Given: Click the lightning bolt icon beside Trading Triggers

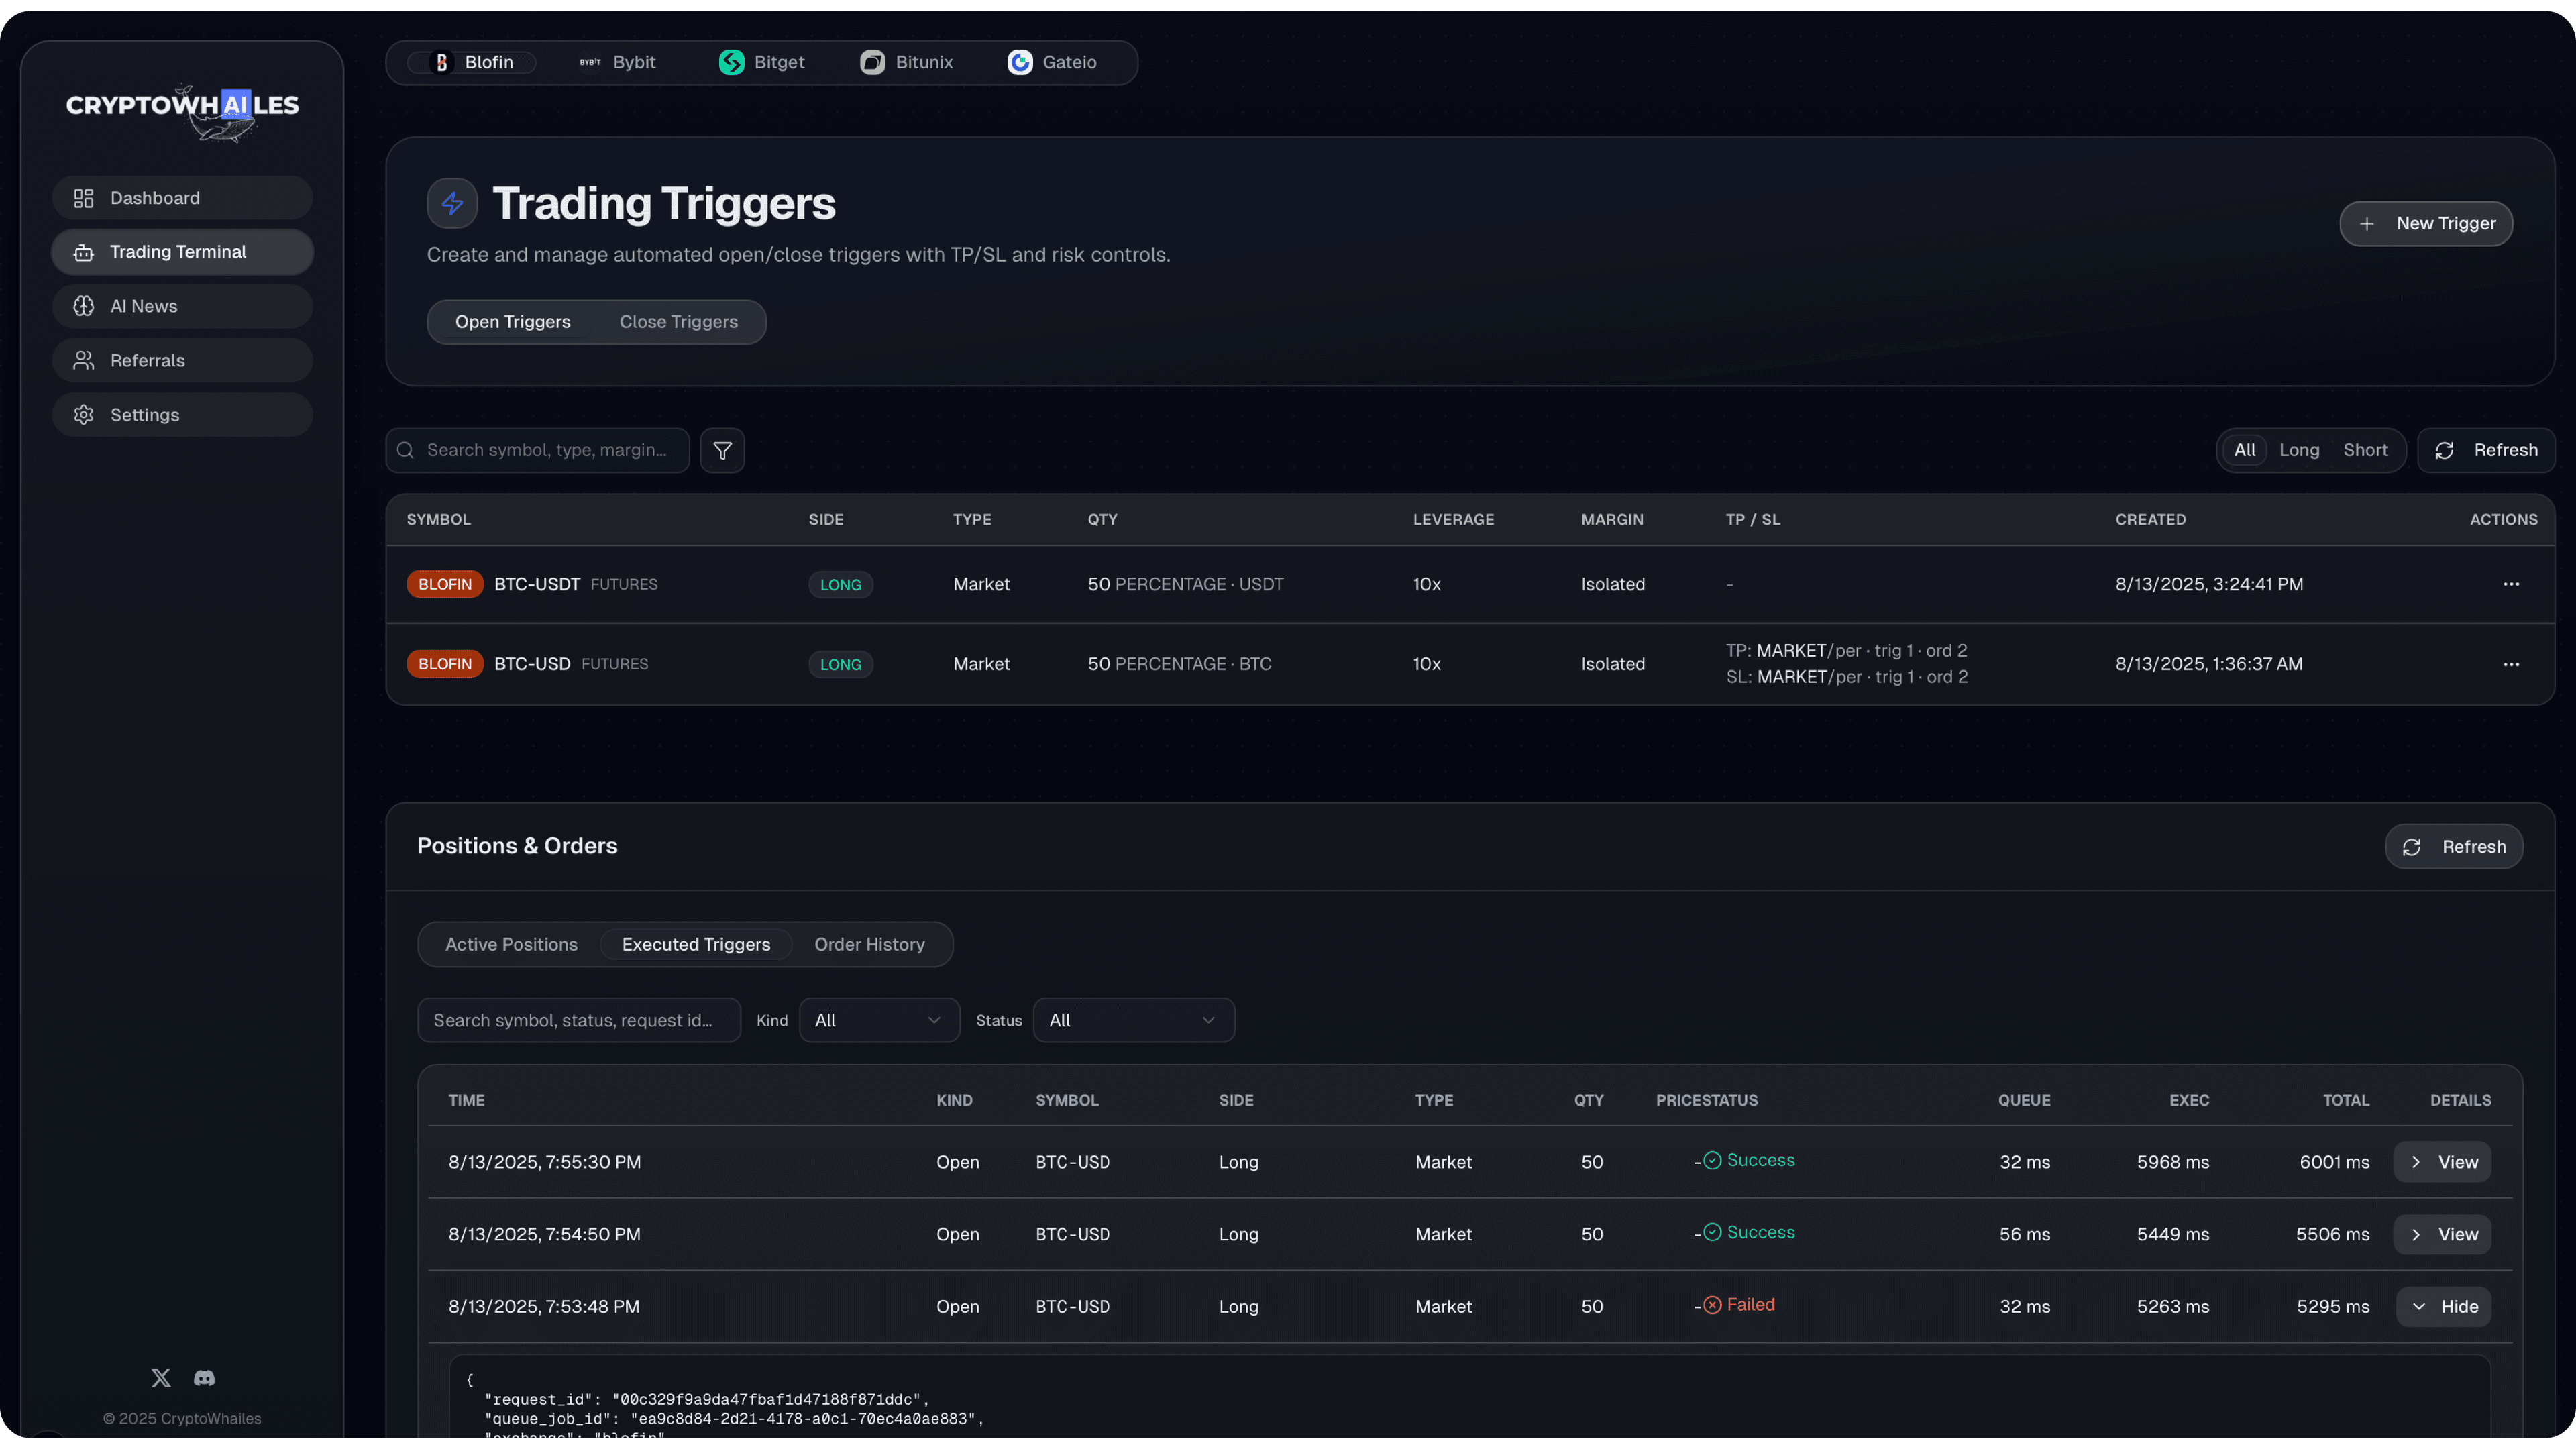Looking at the screenshot, I should [x=452, y=203].
